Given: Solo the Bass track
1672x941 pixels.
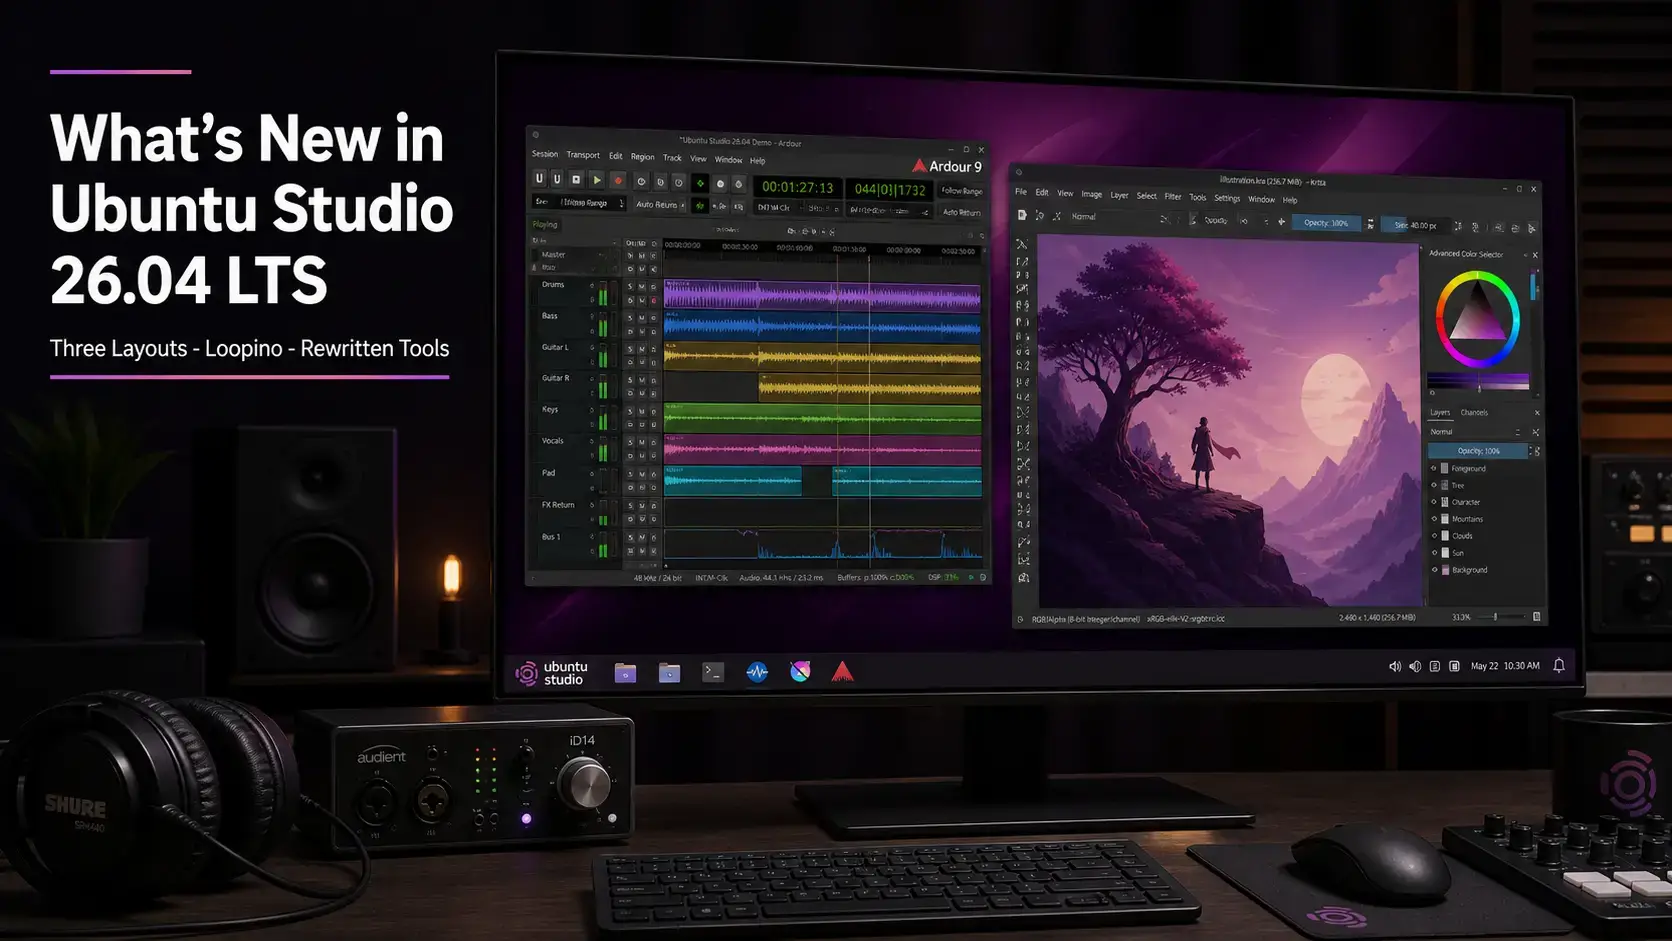Looking at the screenshot, I should pyautogui.click(x=630, y=318).
